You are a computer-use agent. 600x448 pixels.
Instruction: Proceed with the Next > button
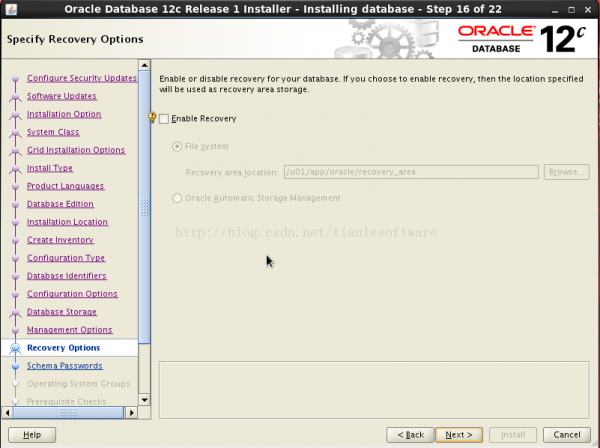click(459, 435)
